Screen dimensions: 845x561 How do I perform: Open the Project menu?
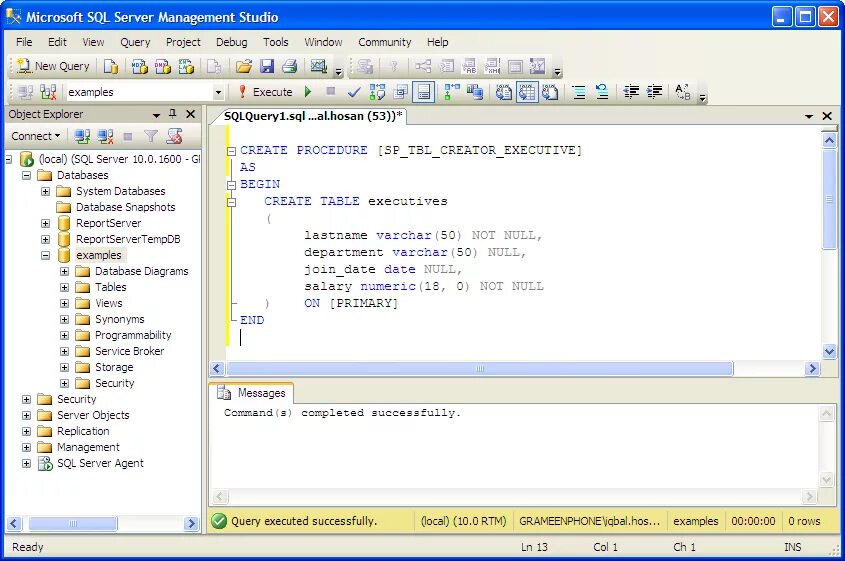[x=183, y=42]
